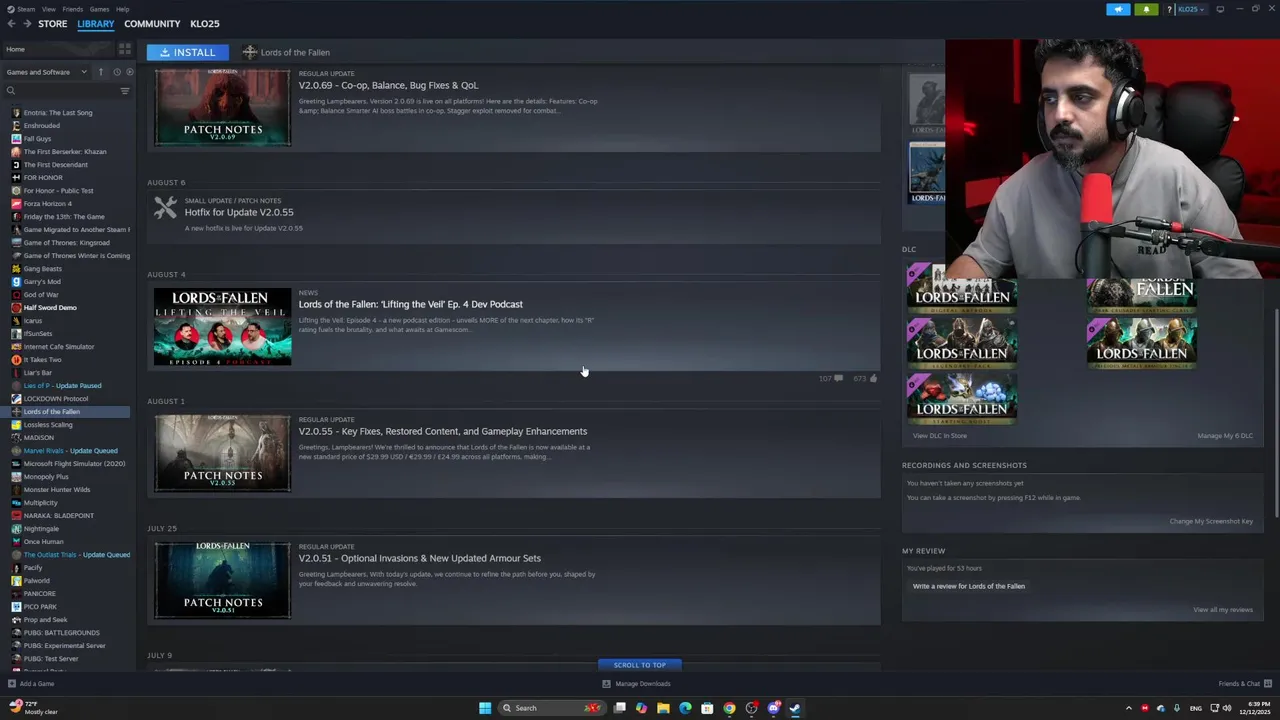Image resolution: width=1280 pixels, height=720 pixels.
Task: Open the V2.0.55 patch notes thumbnail
Action: 223,454
